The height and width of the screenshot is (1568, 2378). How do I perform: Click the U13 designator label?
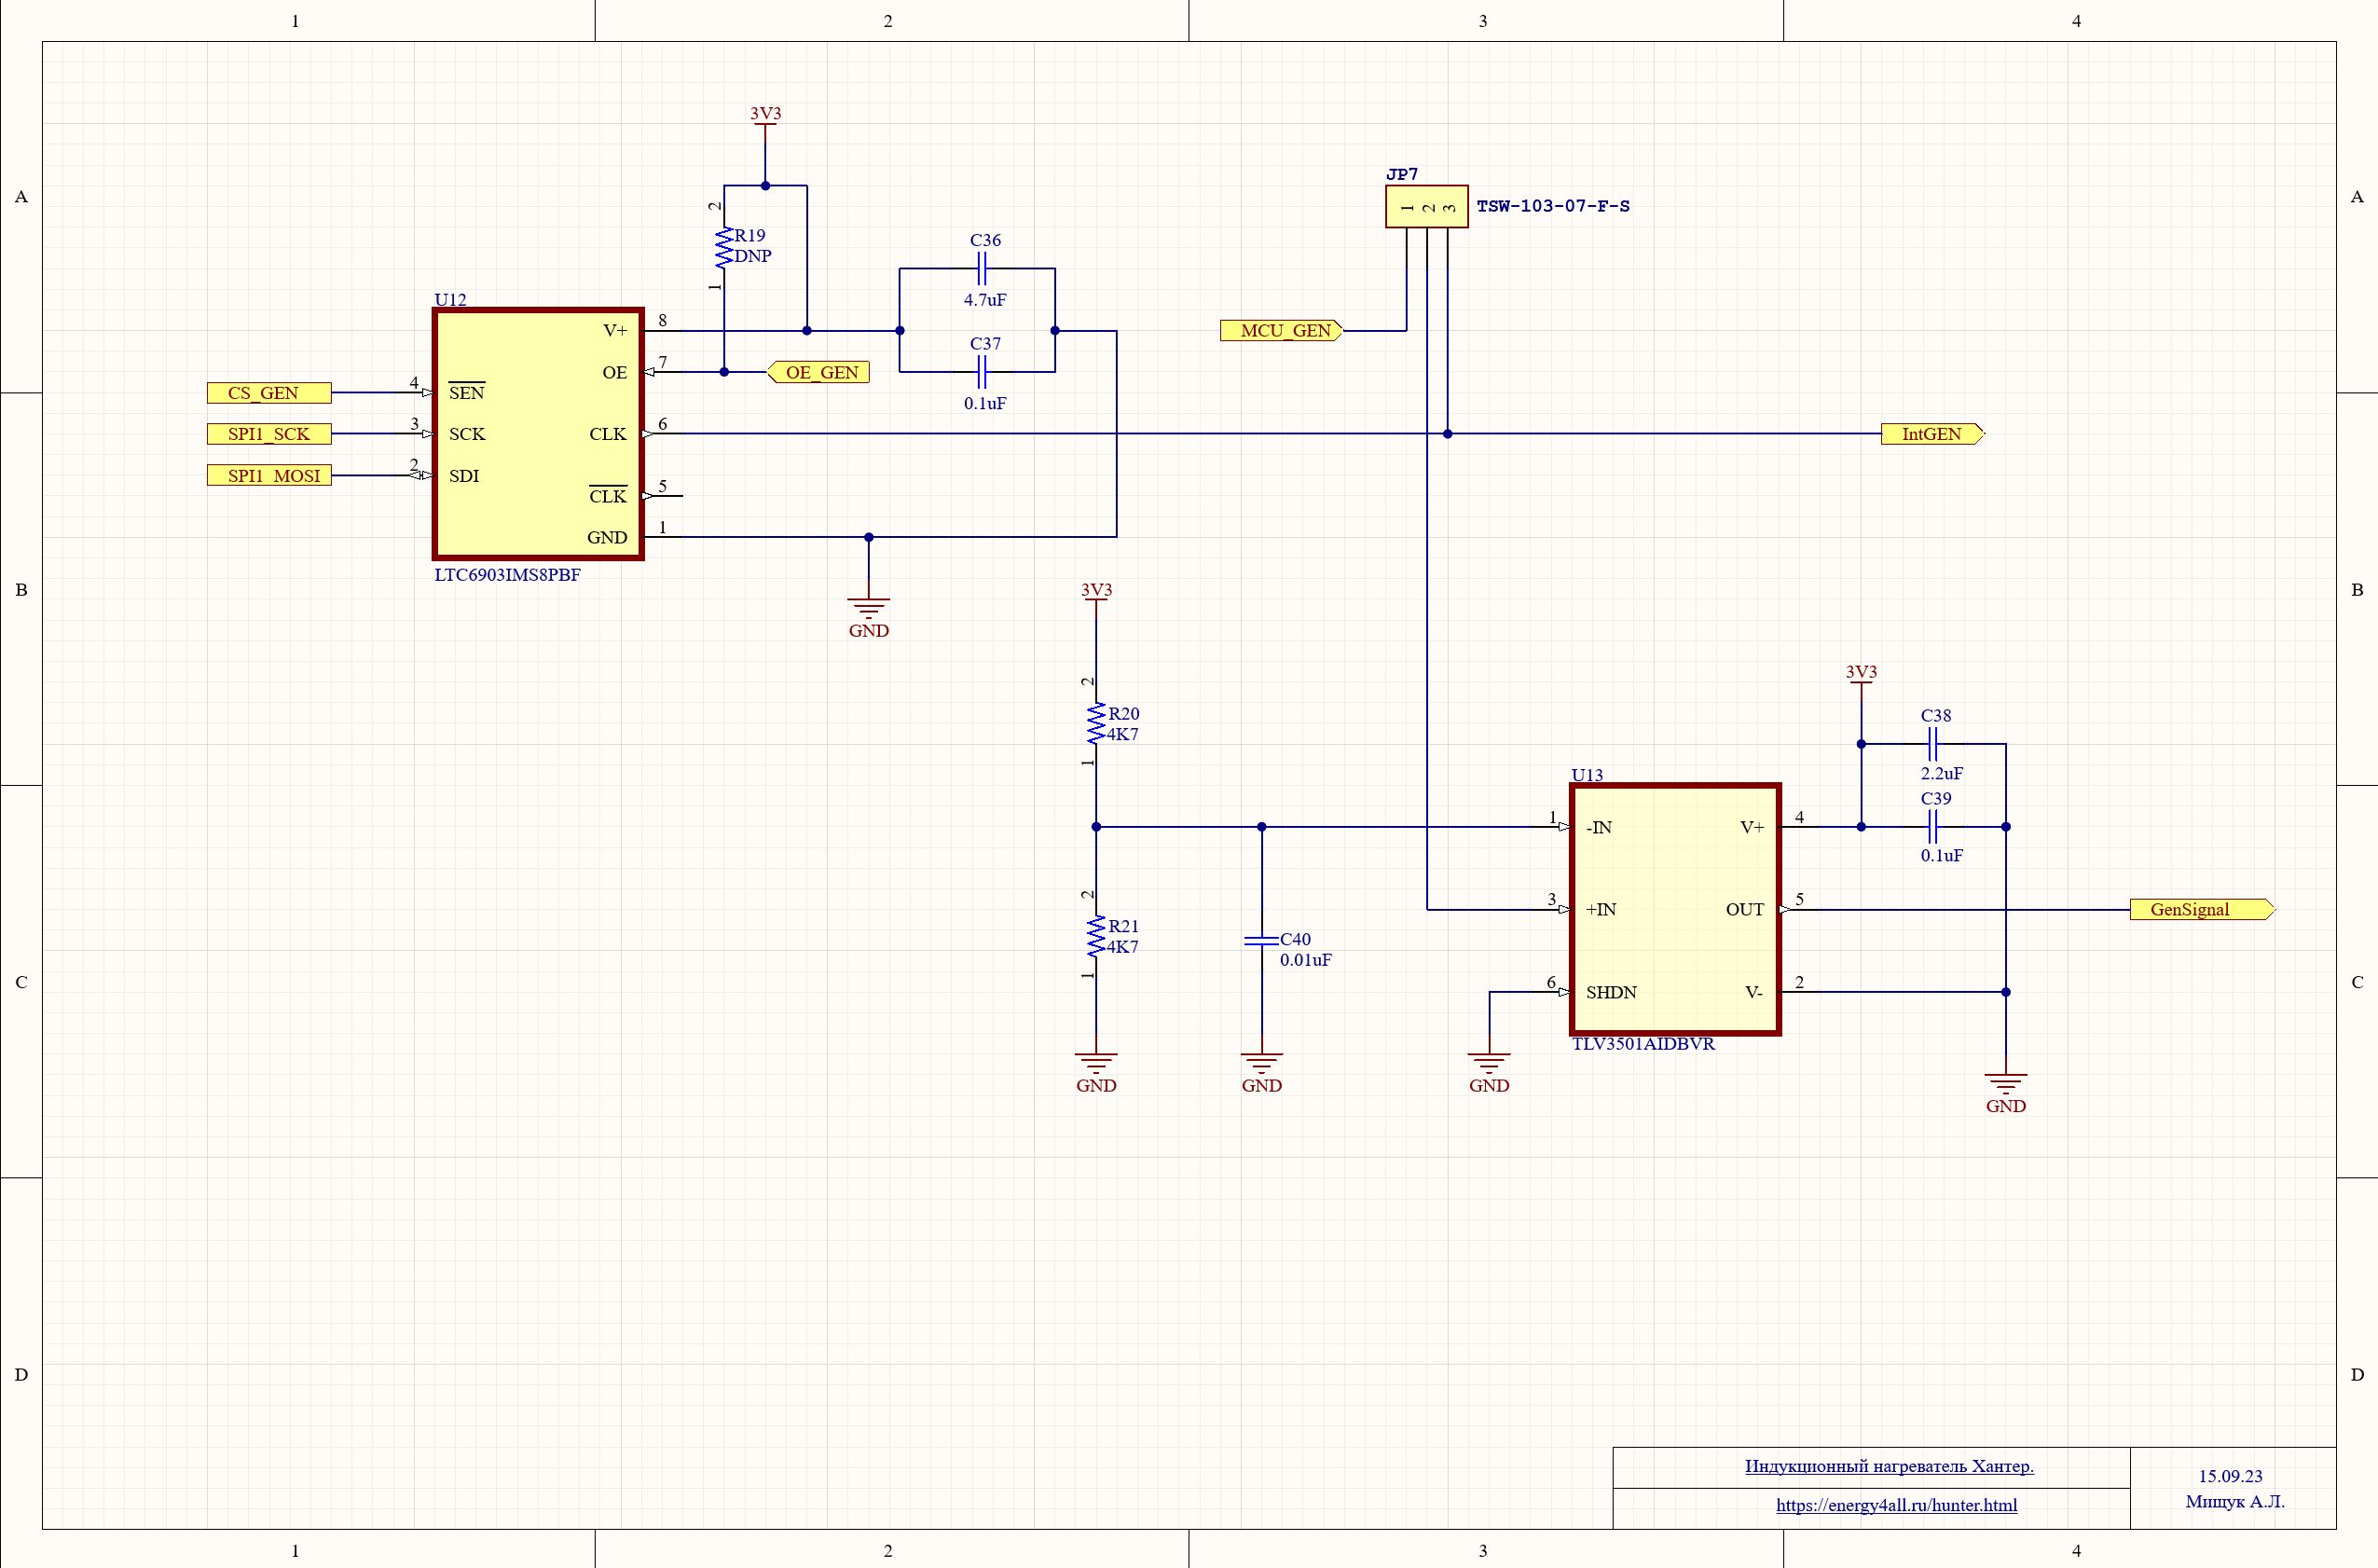point(1587,775)
